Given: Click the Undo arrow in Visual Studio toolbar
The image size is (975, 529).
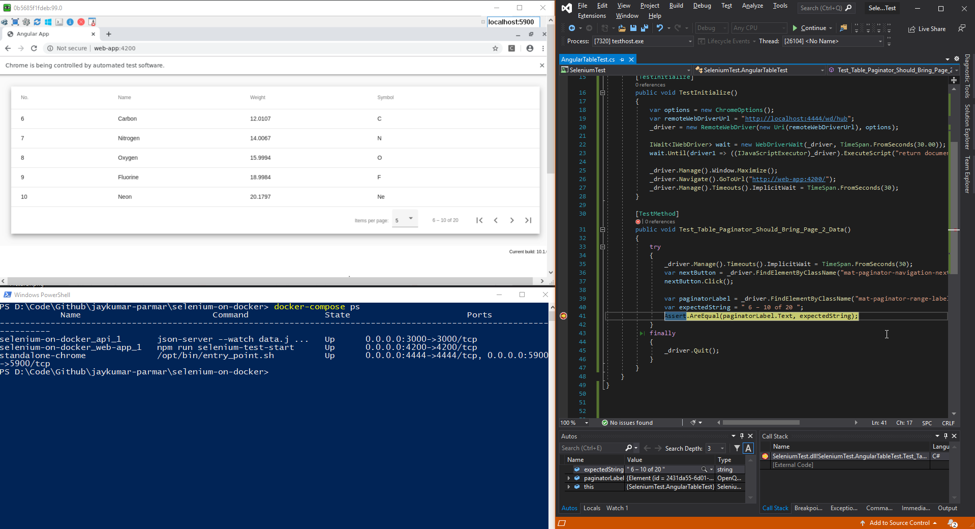Looking at the screenshot, I should tap(659, 28).
